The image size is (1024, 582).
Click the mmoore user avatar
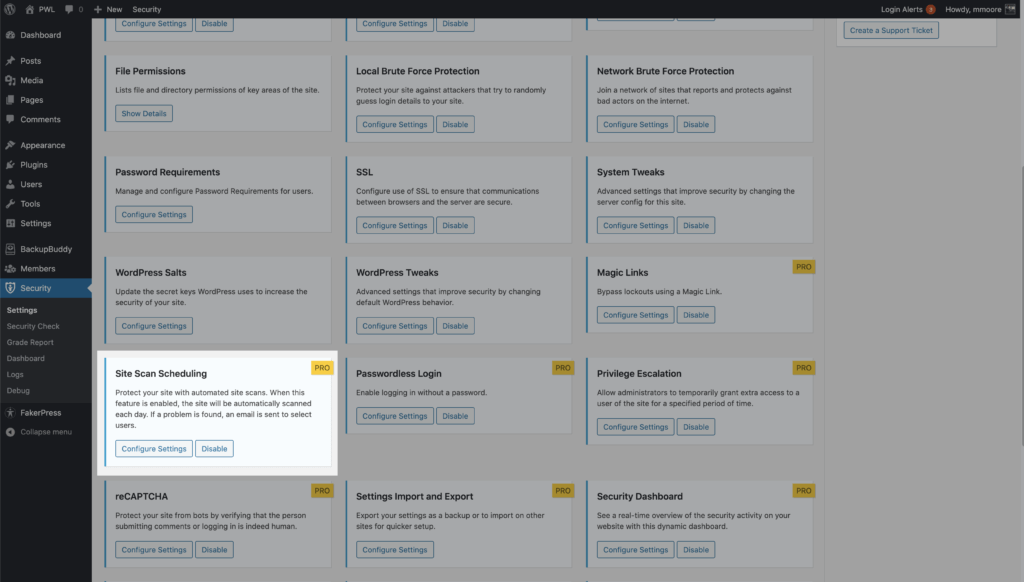[x=1010, y=9]
